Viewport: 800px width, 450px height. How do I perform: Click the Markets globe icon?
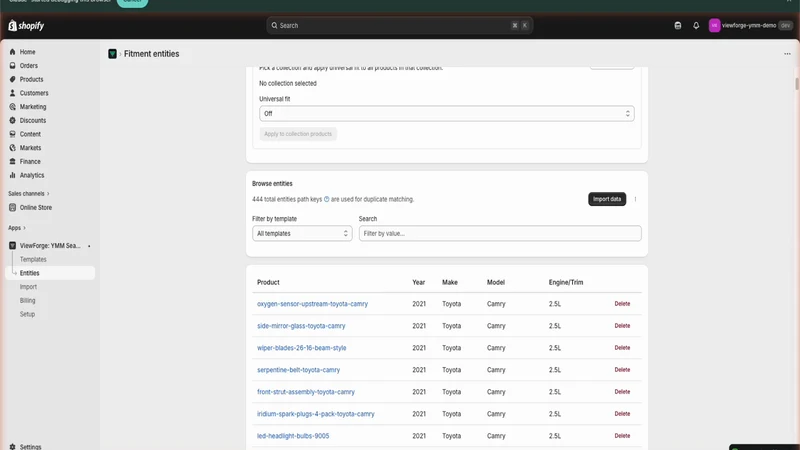click(x=13, y=148)
